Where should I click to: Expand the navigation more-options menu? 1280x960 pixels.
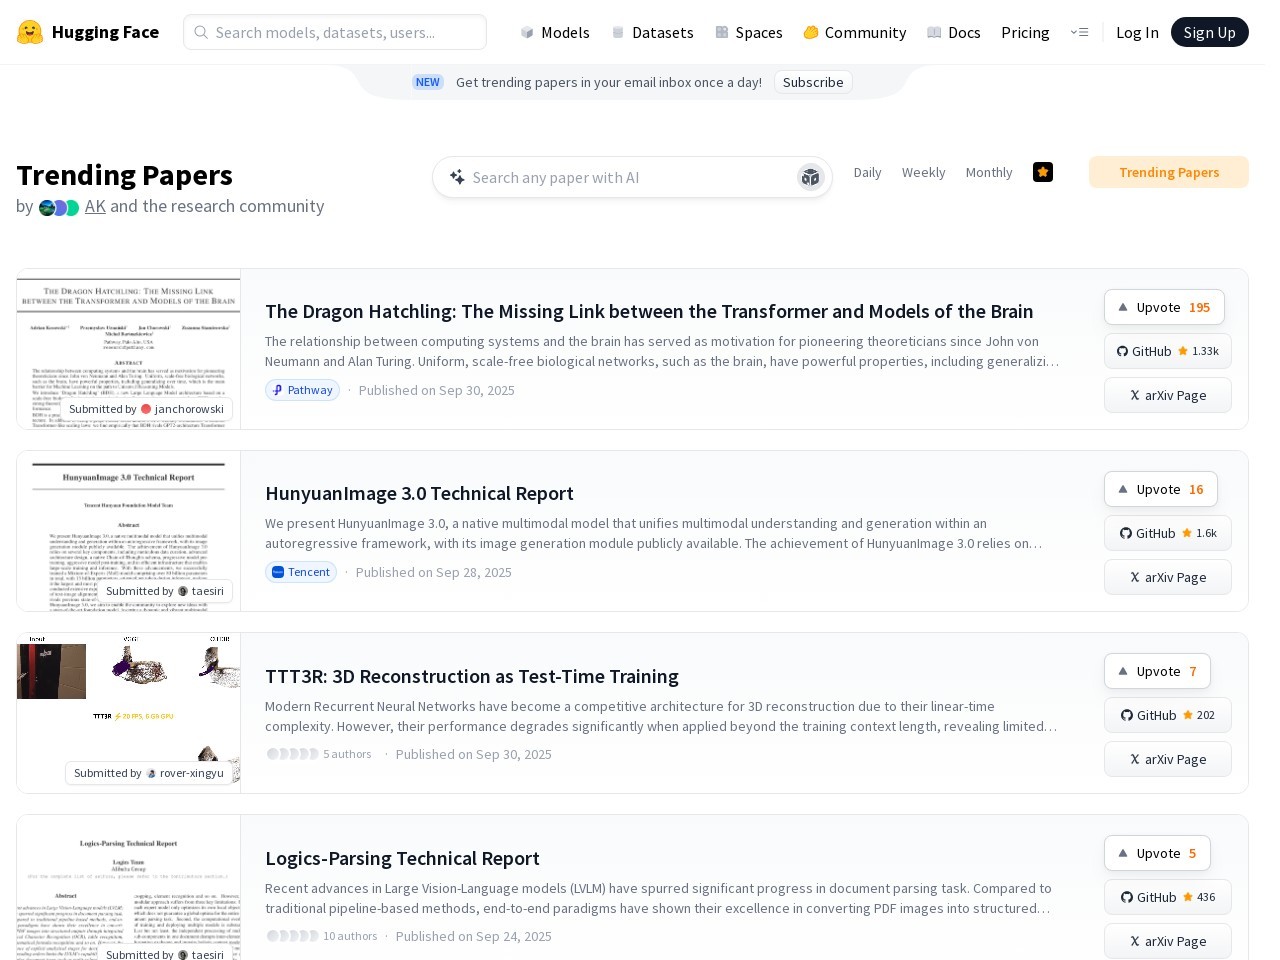tap(1079, 32)
